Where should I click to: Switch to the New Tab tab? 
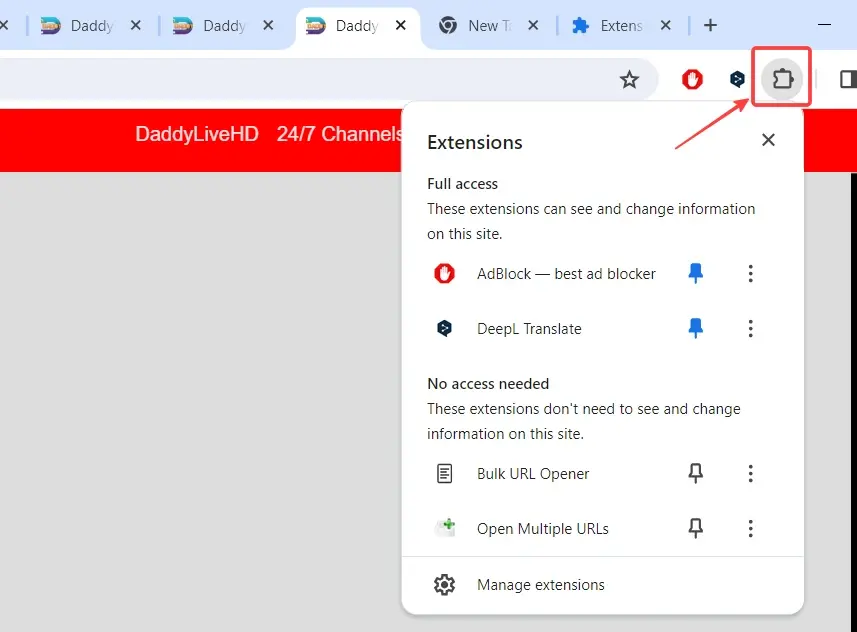pos(480,26)
